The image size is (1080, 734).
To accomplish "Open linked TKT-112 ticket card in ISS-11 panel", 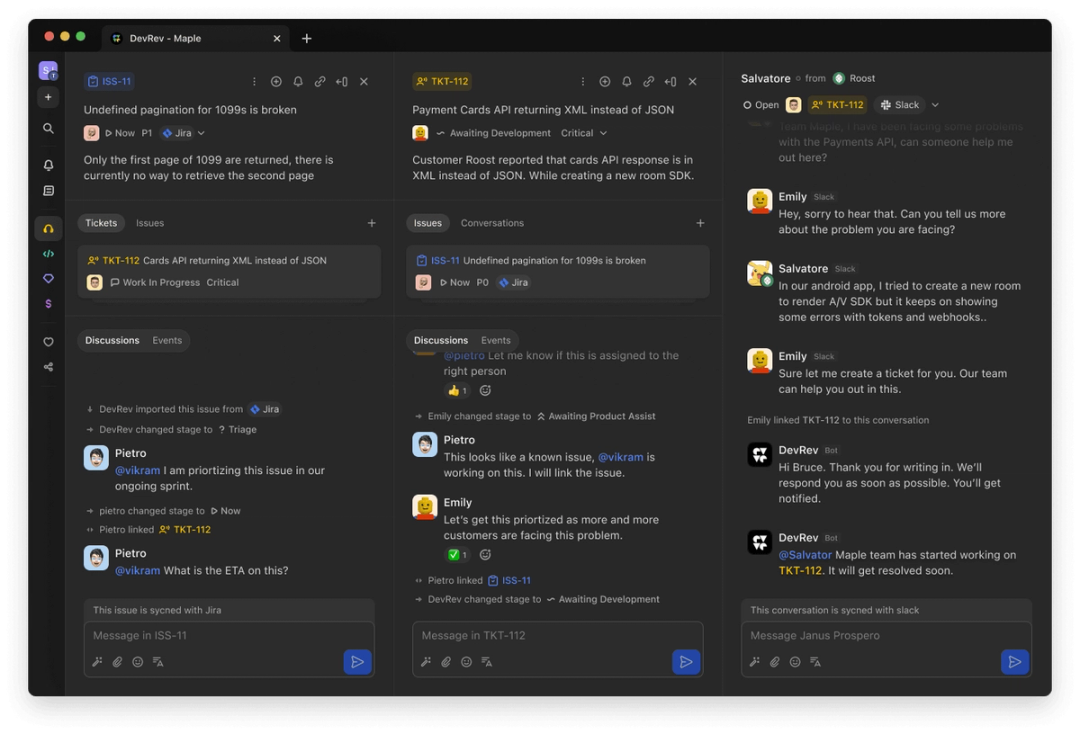I will (229, 272).
